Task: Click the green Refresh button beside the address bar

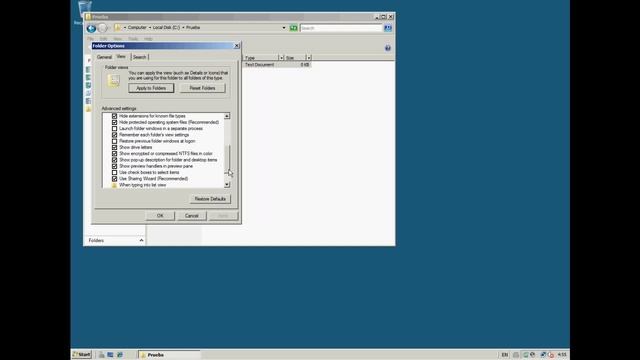Action: (x=293, y=28)
